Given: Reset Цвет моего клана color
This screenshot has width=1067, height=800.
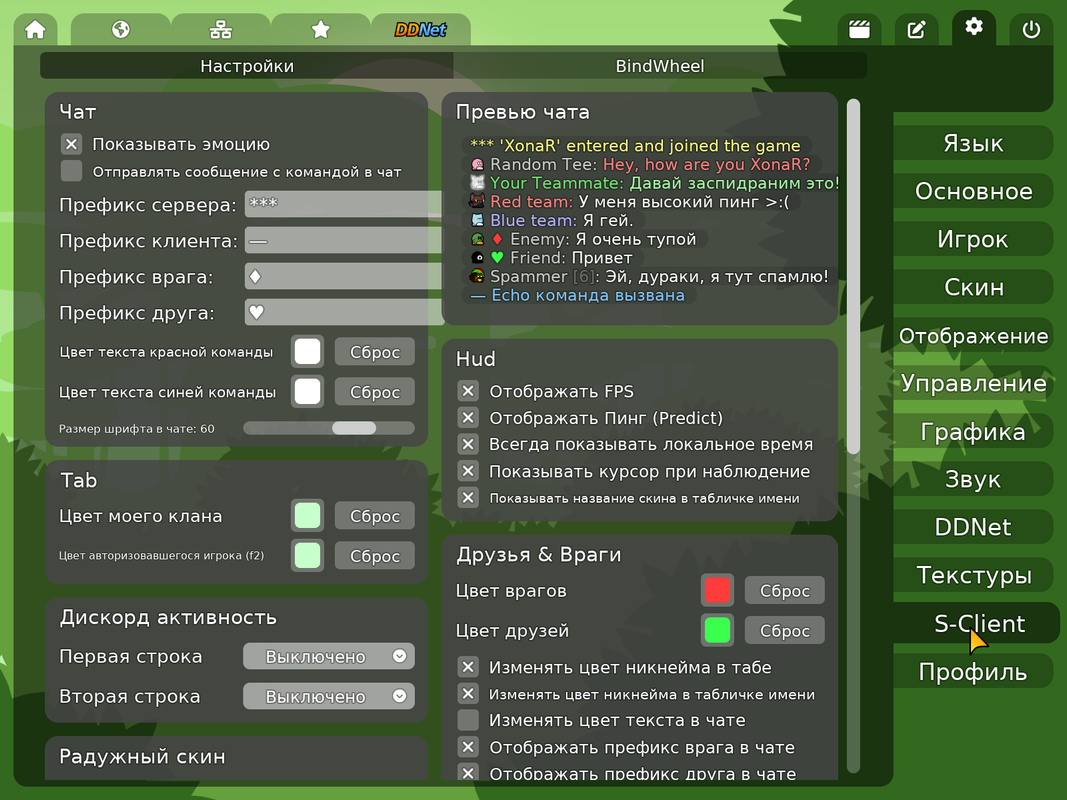Looking at the screenshot, I should tap(375, 516).
